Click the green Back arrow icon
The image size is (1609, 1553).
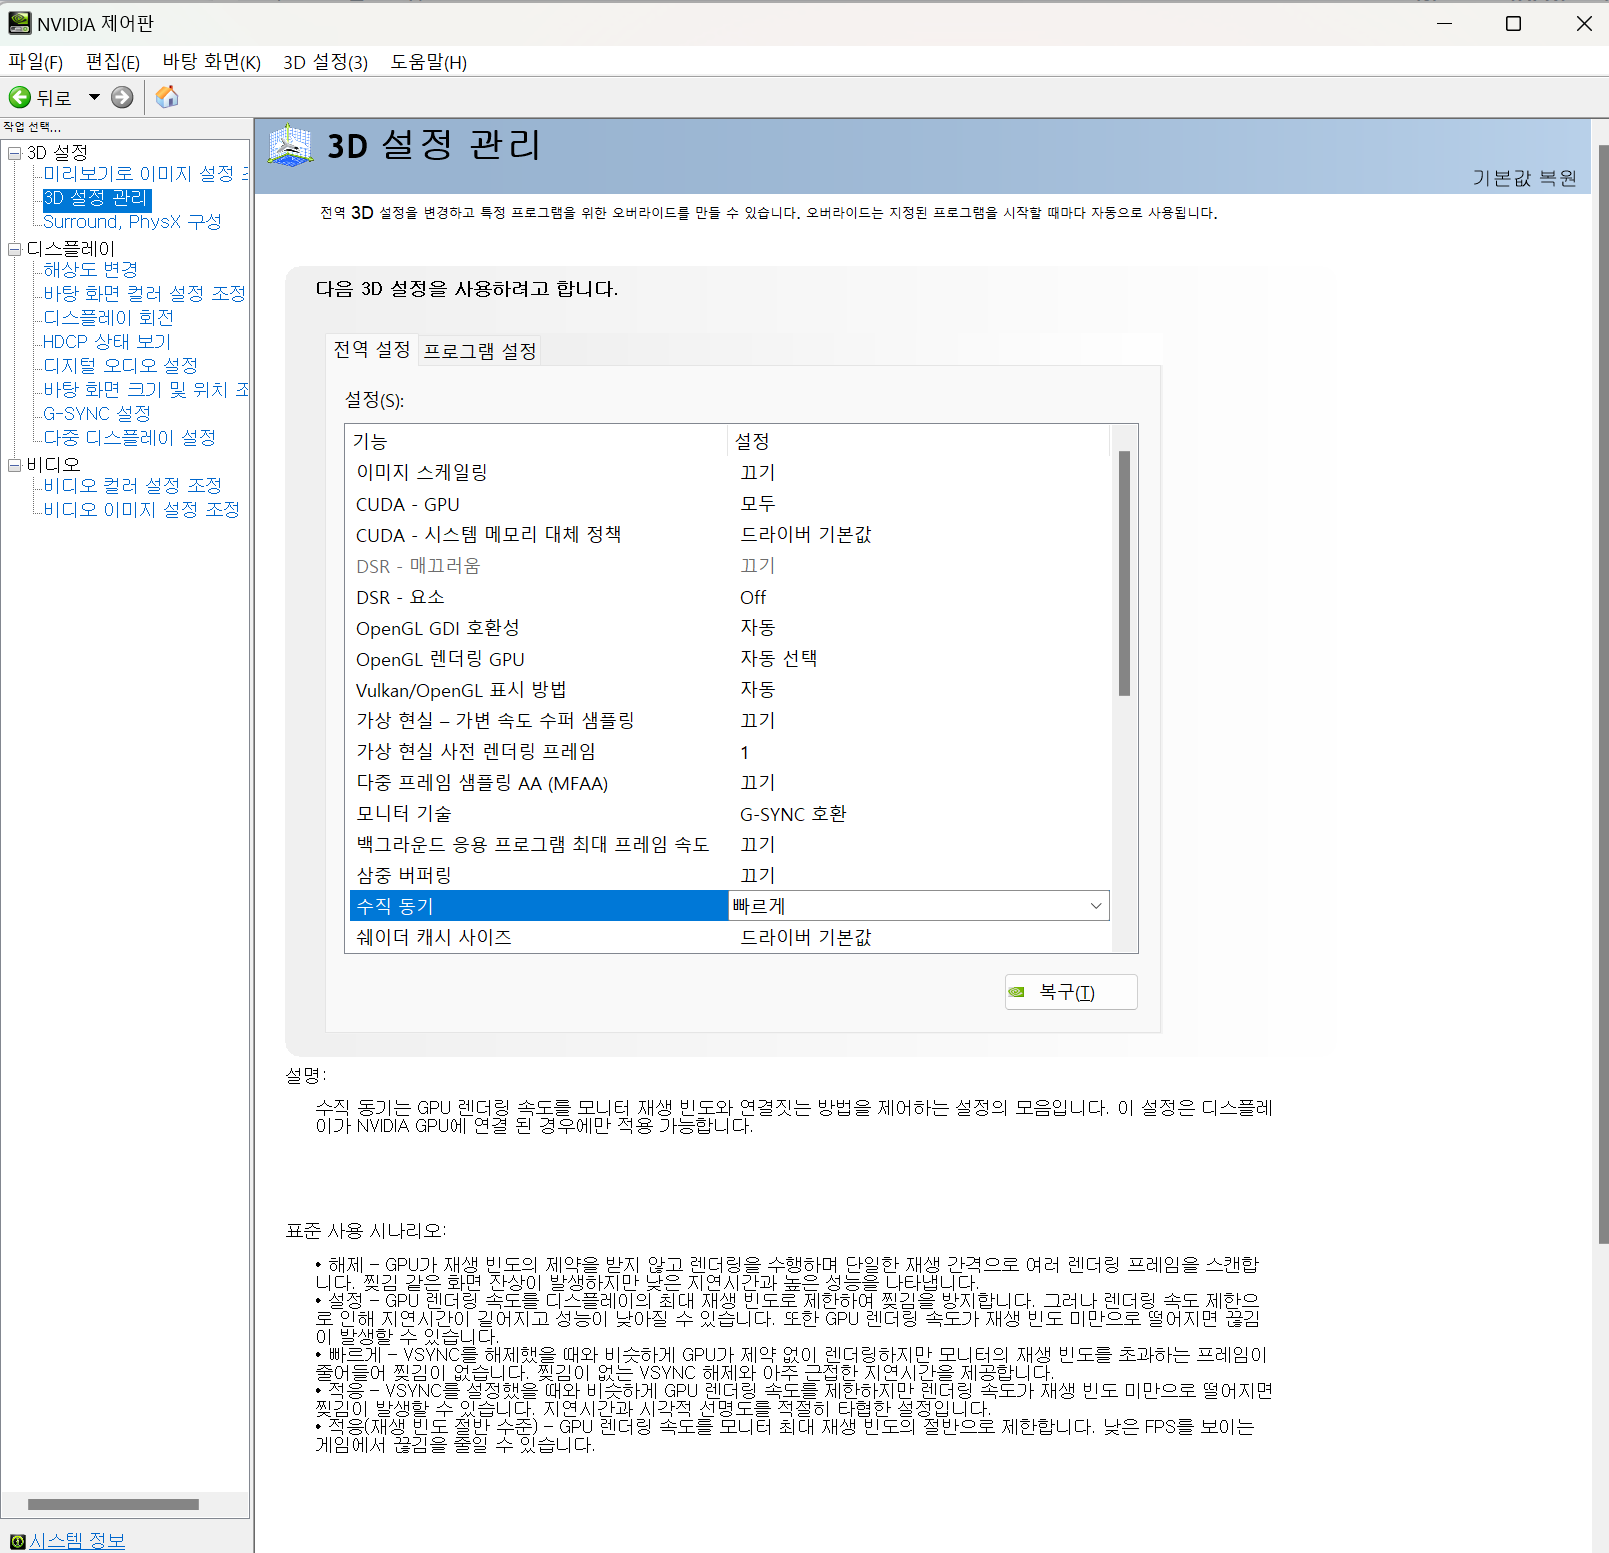pos(20,97)
